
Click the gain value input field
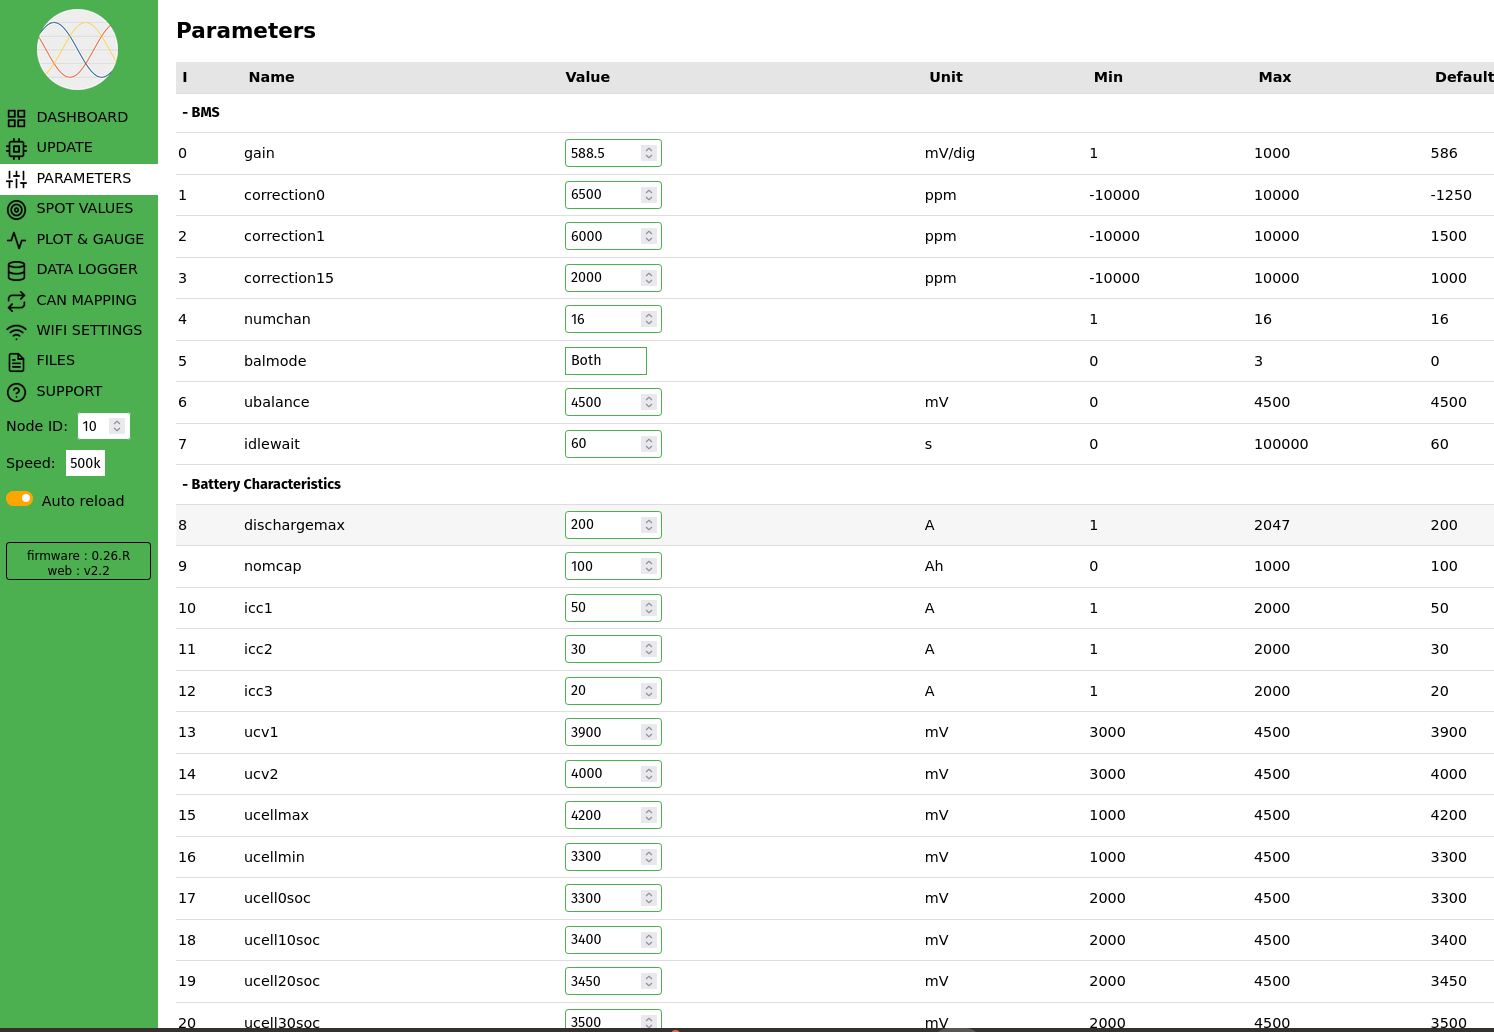602,153
